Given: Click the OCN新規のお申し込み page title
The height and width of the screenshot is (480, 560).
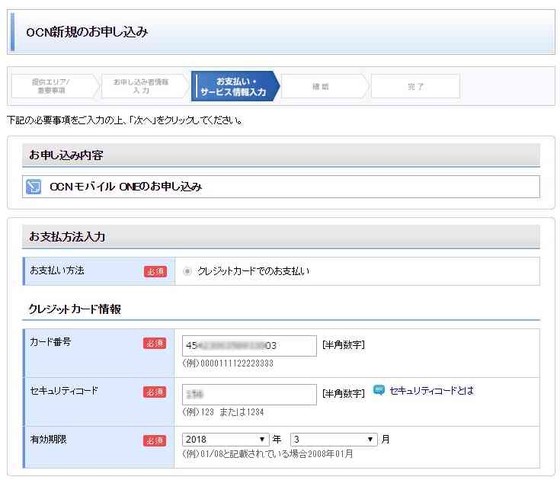Looking at the screenshot, I should pyautogui.click(x=87, y=32).
